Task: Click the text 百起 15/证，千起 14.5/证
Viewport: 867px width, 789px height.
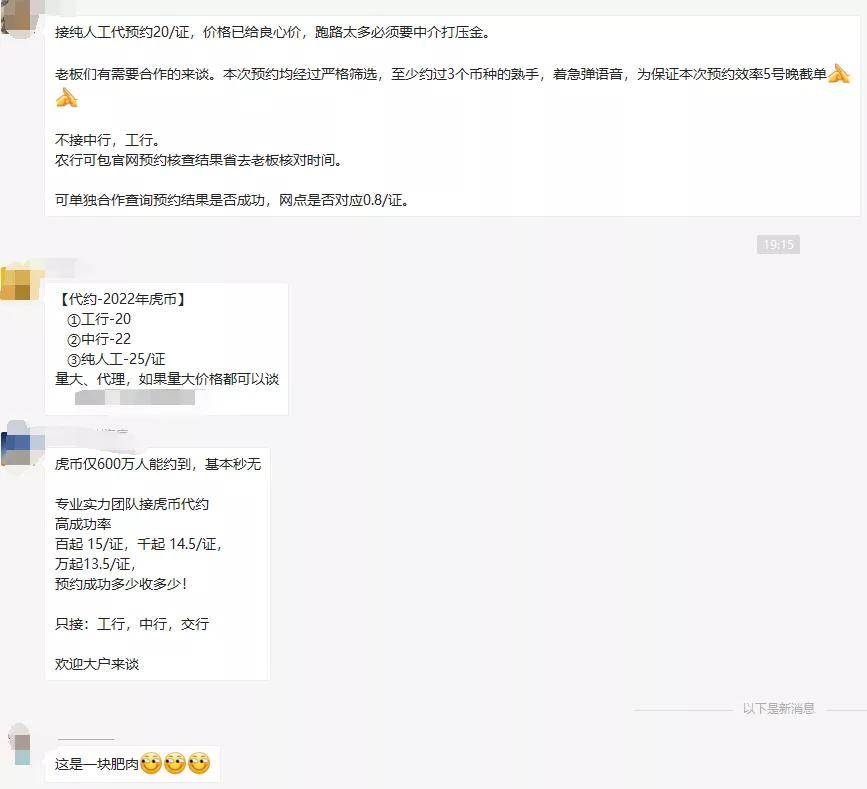Action: click(x=138, y=544)
